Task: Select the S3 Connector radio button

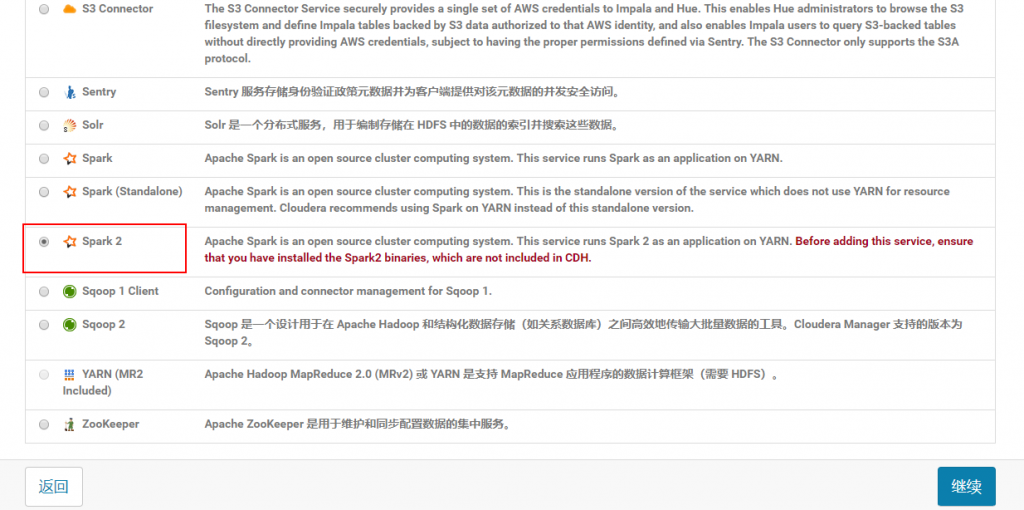Action: click(44, 9)
